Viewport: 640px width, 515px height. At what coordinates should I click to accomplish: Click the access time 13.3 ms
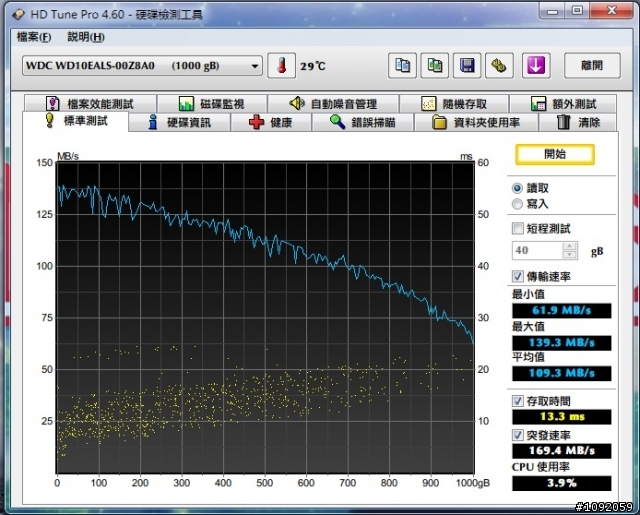pyautogui.click(x=562, y=417)
